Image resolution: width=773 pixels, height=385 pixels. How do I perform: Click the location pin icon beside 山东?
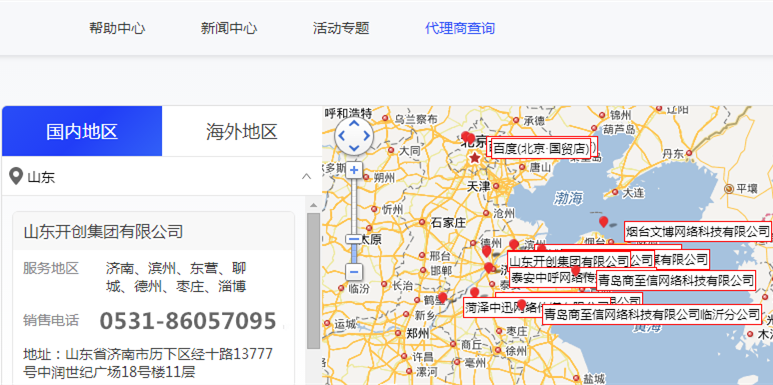coord(17,176)
